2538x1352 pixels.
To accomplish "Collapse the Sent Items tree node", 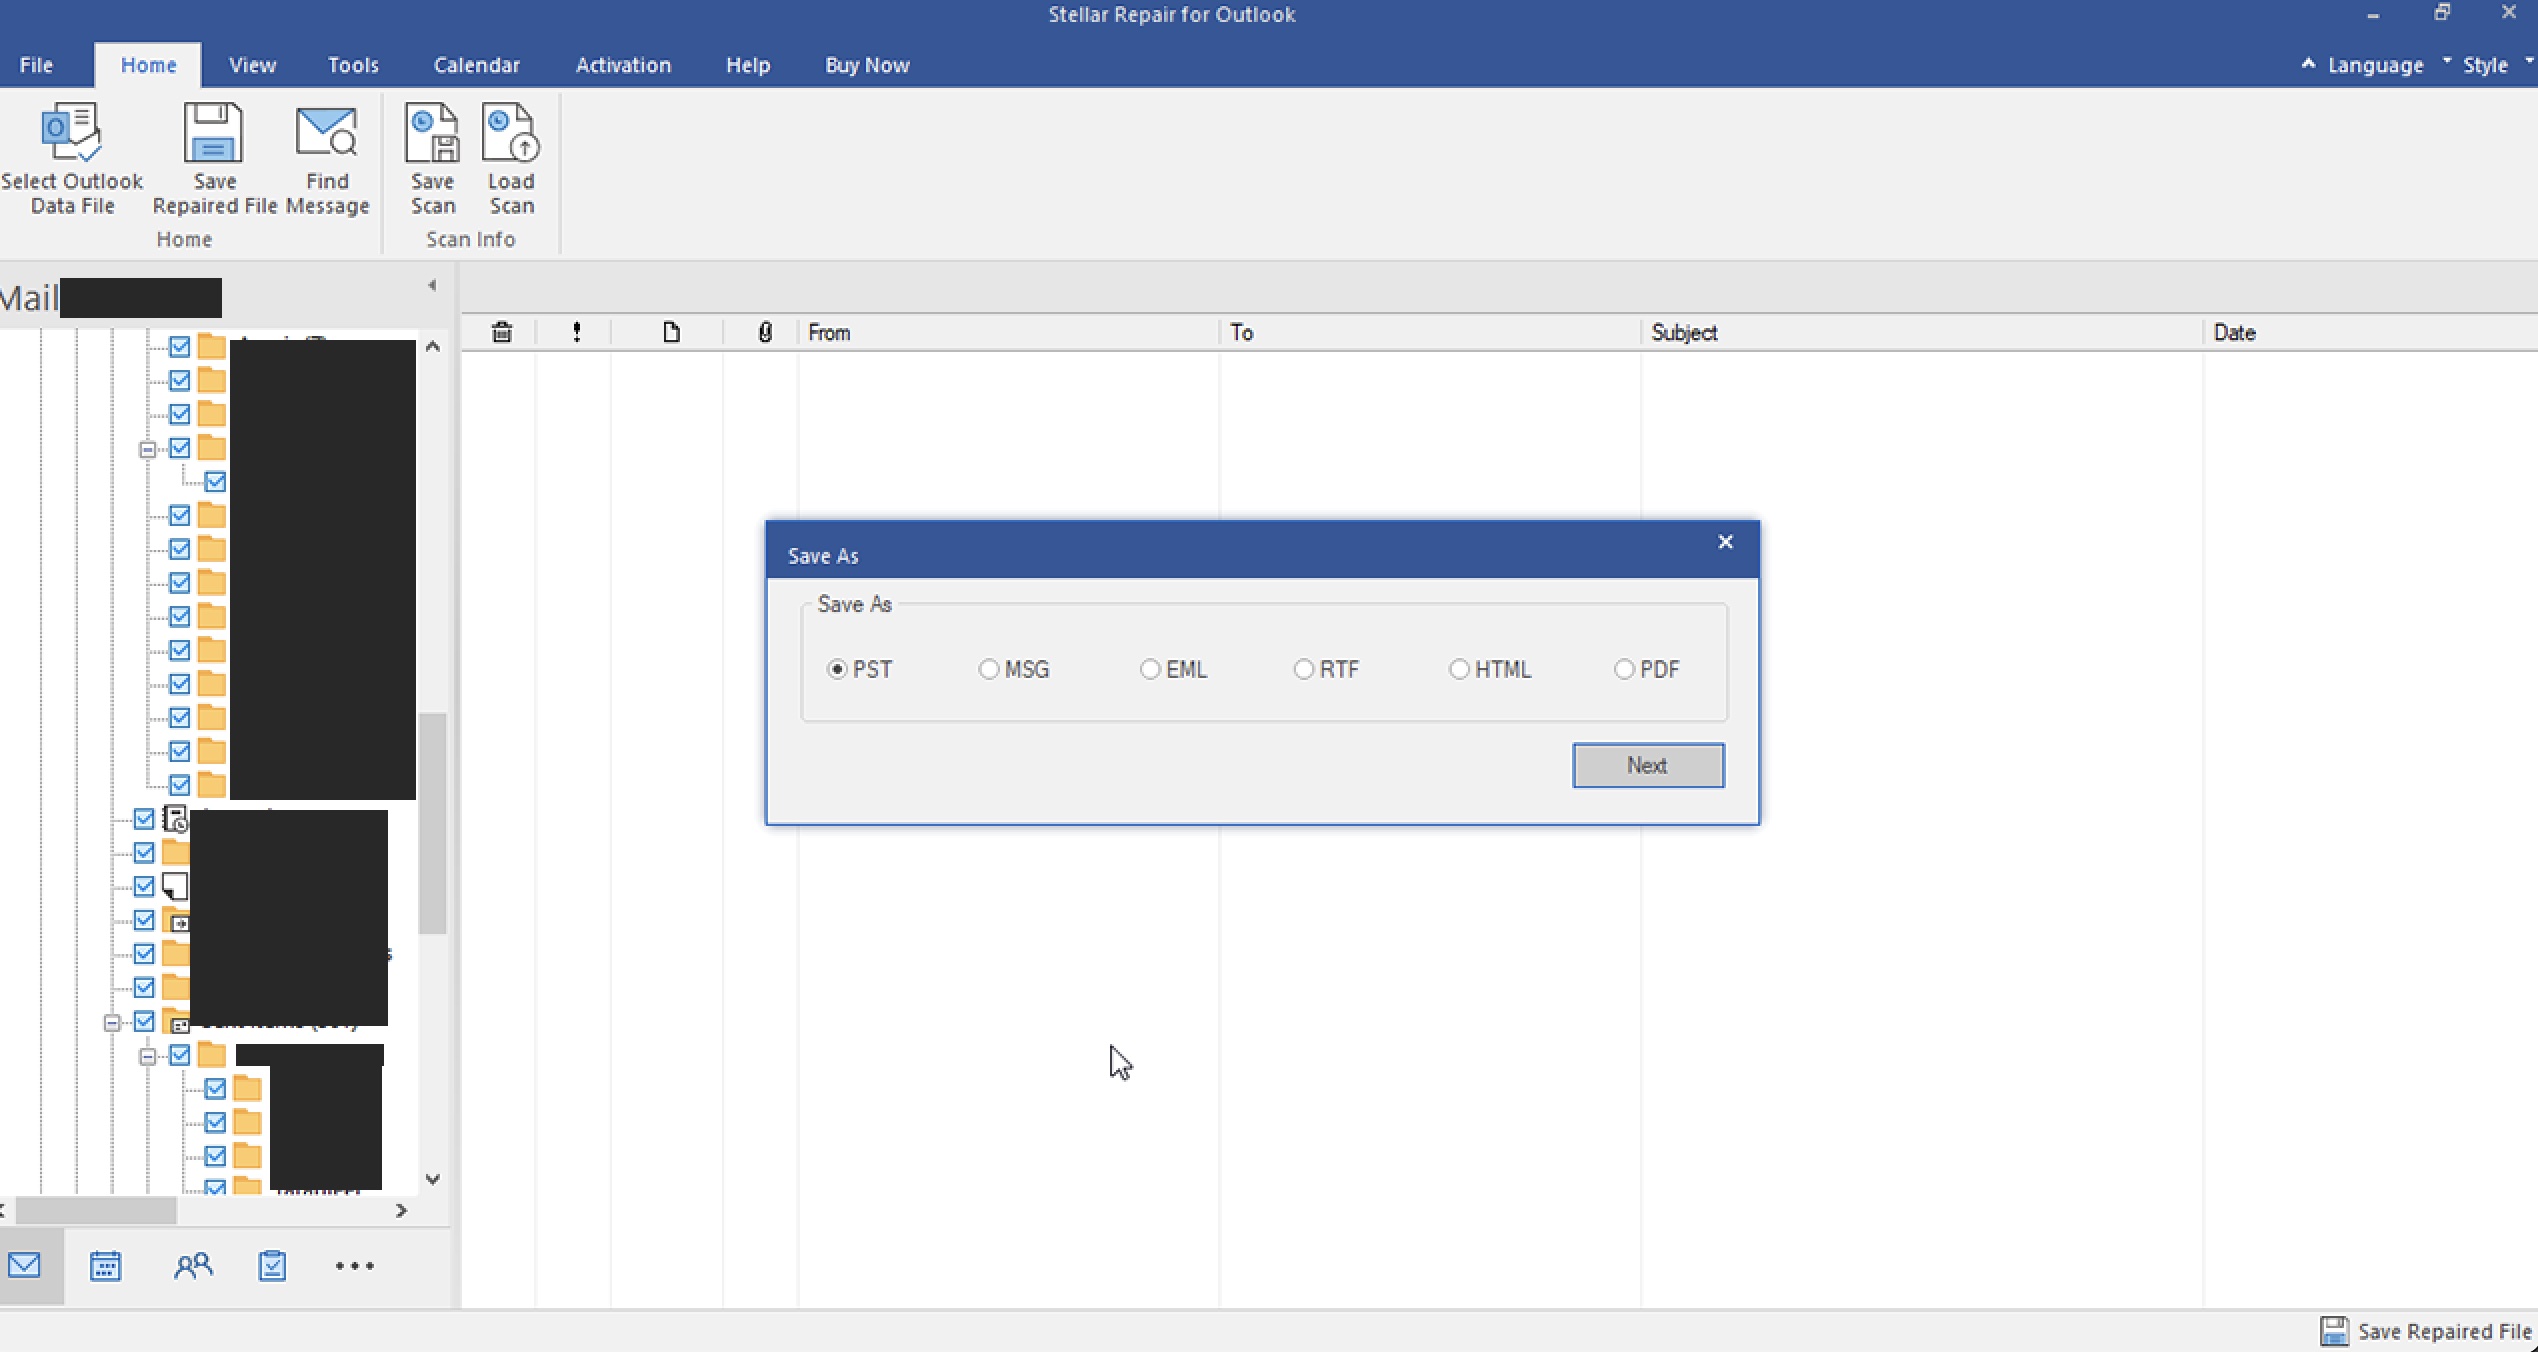I will [112, 1022].
